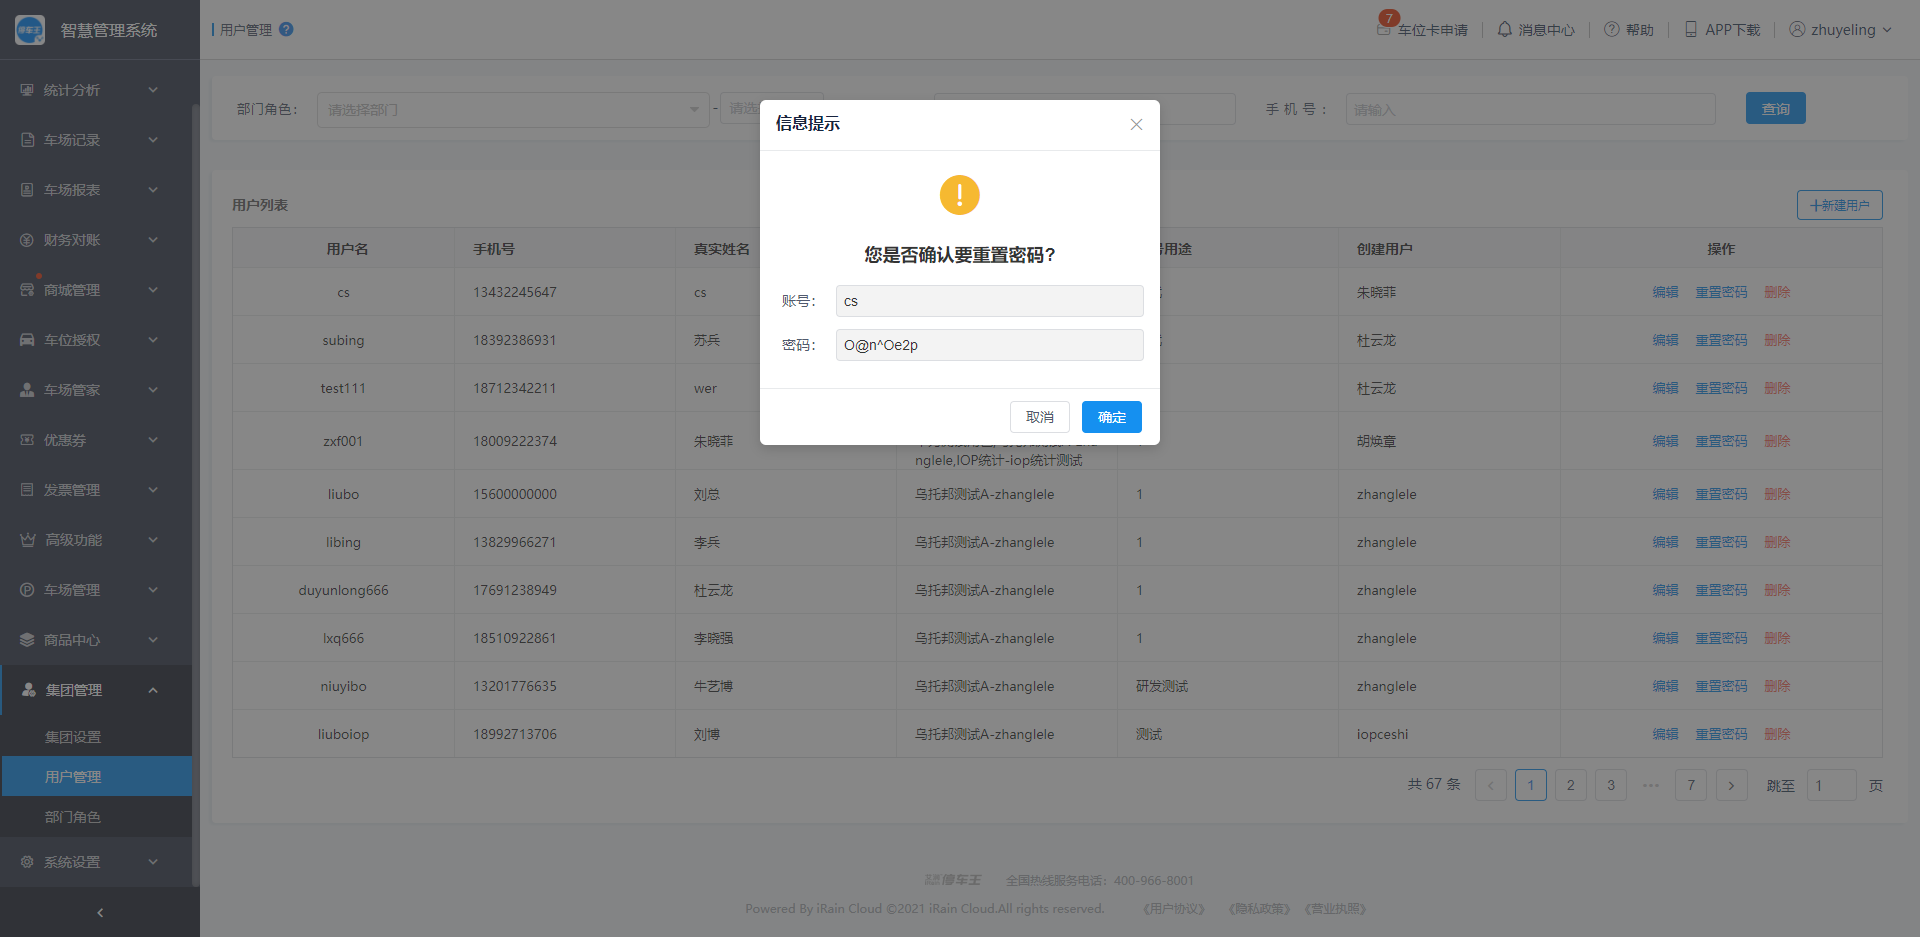Click the 车场管理 sidebar icon
The height and width of the screenshot is (937, 1920).
pos(27,590)
